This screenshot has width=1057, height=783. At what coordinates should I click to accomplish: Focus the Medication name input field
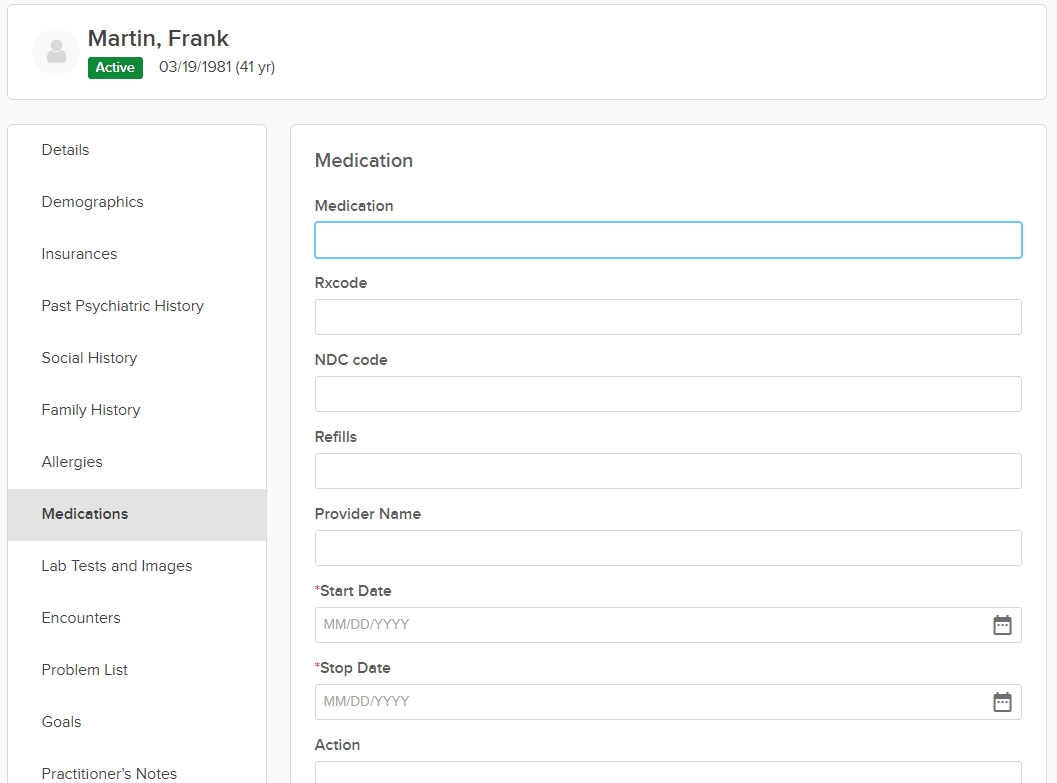(668, 240)
